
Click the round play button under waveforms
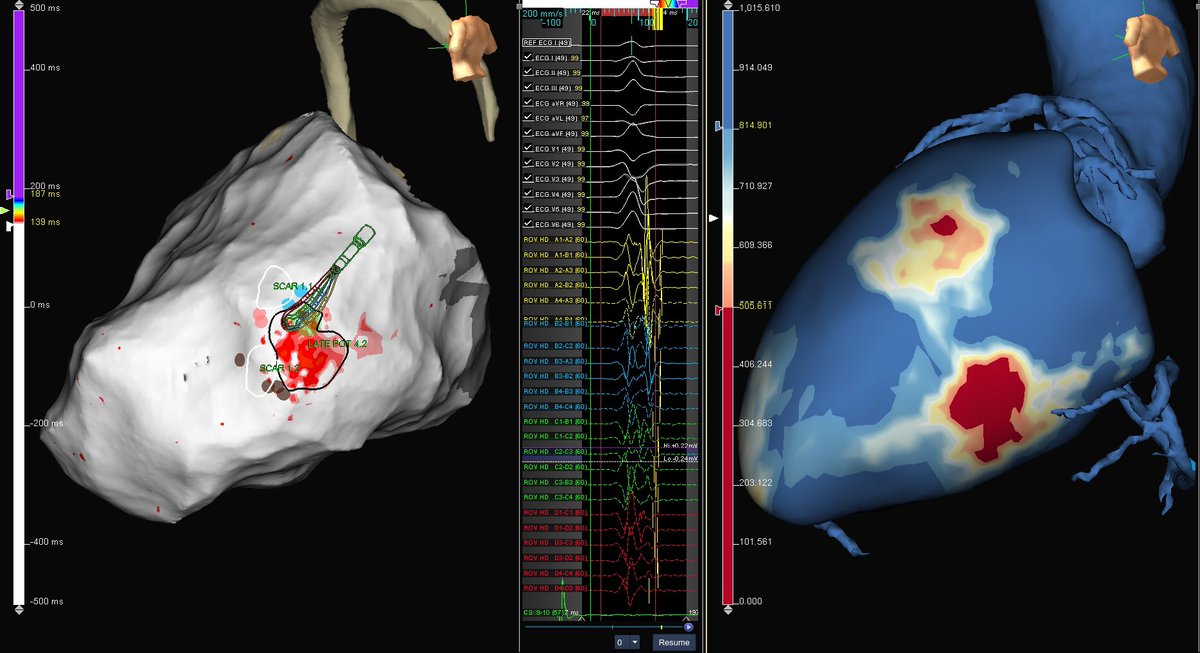(x=689, y=627)
